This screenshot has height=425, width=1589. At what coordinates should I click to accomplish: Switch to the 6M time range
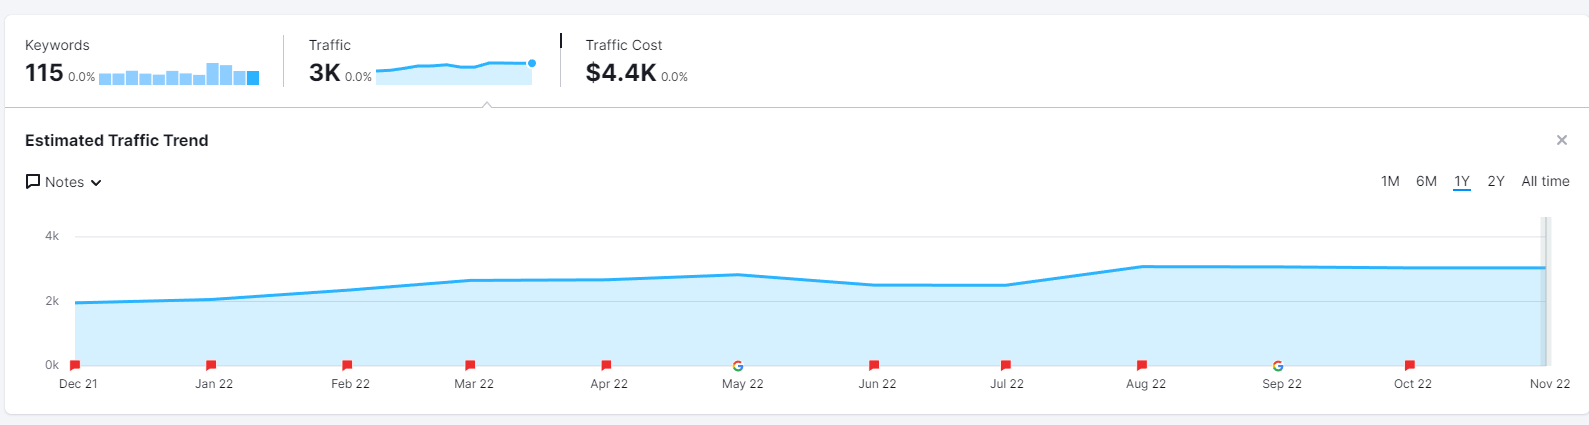coord(1426,181)
